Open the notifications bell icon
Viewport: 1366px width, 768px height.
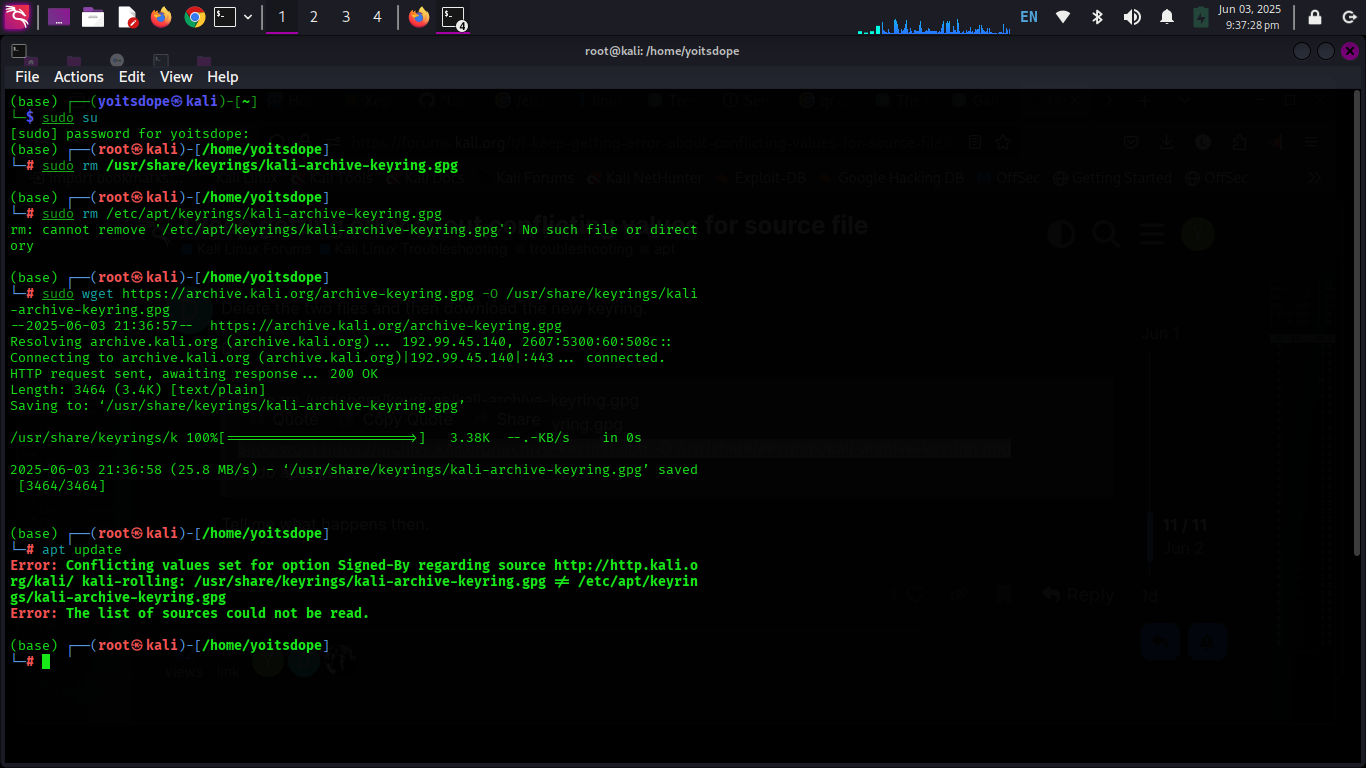[1167, 17]
